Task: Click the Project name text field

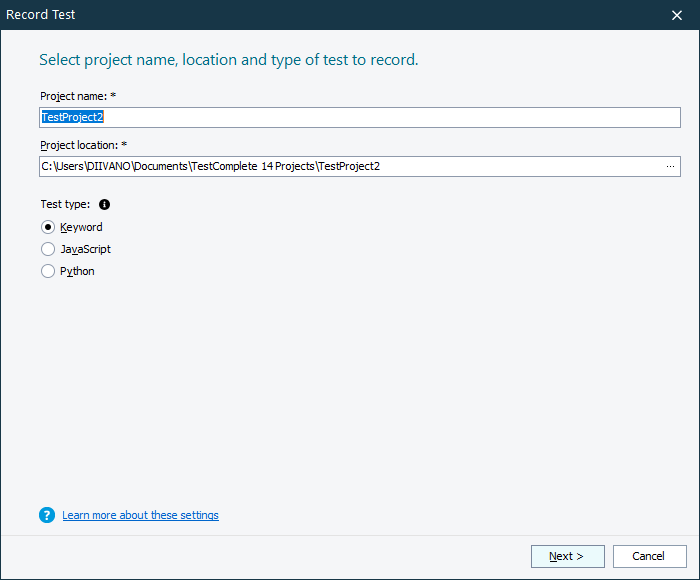Action: (360, 117)
